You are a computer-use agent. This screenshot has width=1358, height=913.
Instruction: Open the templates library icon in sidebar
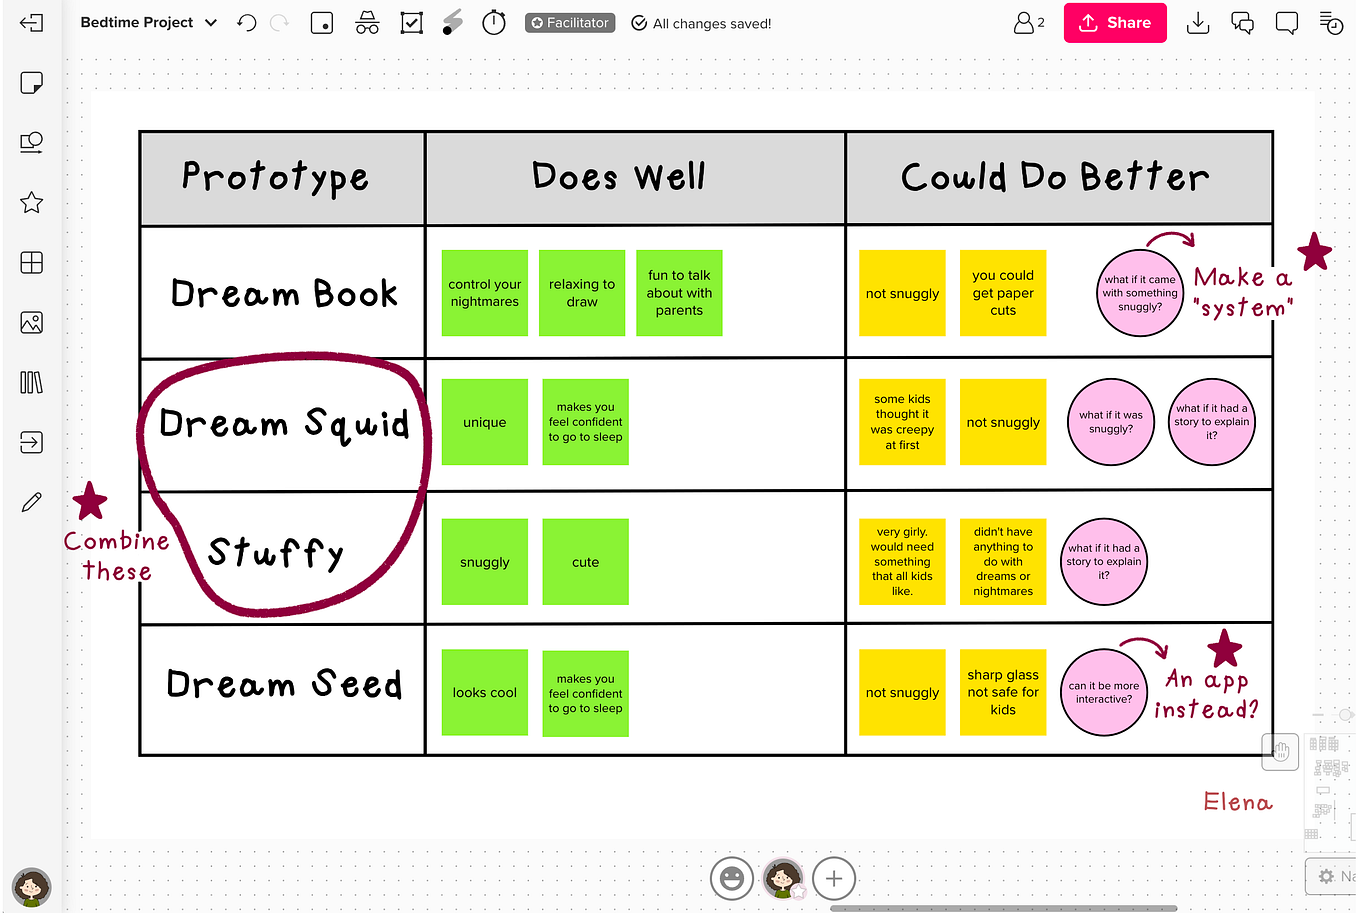coord(31,382)
